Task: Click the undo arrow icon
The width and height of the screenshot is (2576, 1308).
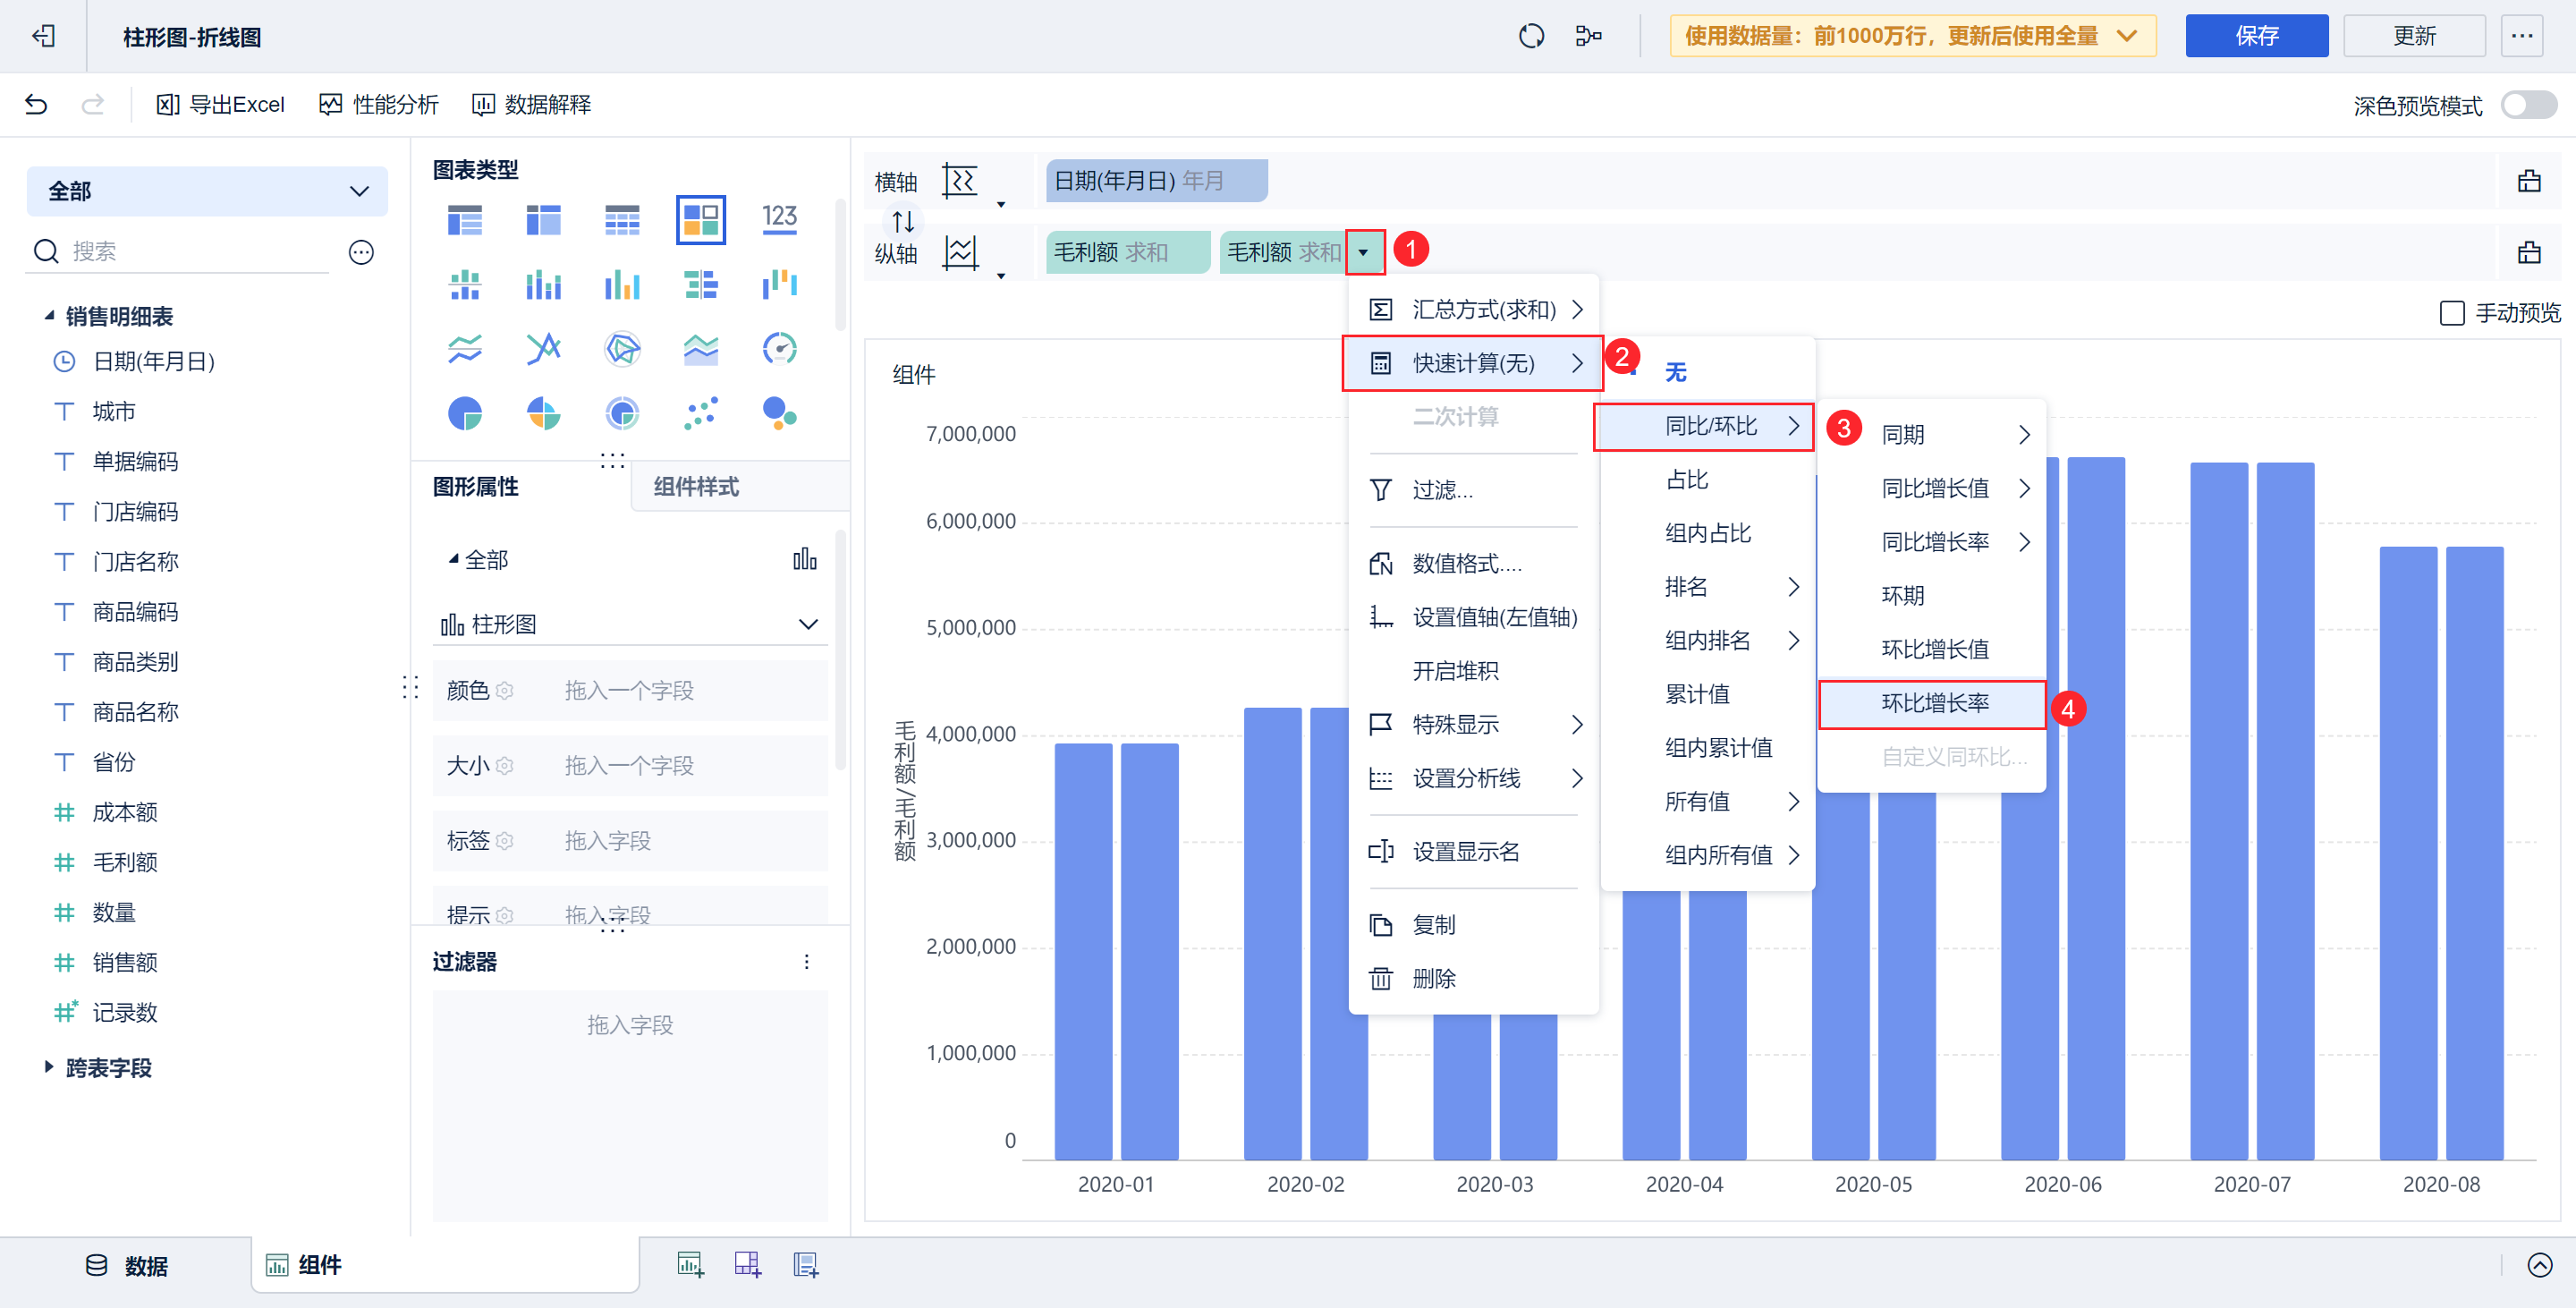Action: (36, 104)
